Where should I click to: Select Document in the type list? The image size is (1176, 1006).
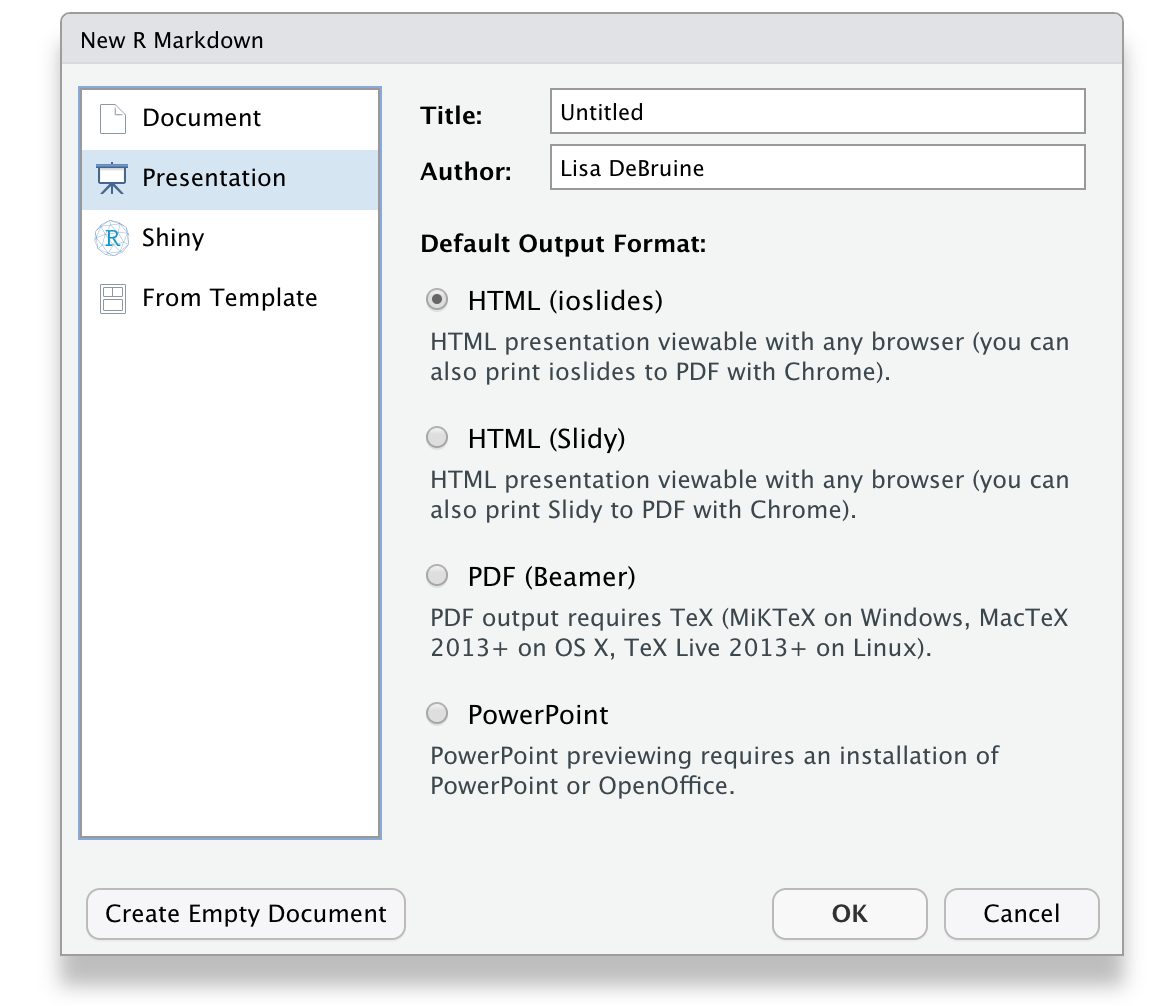(x=230, y=120)
